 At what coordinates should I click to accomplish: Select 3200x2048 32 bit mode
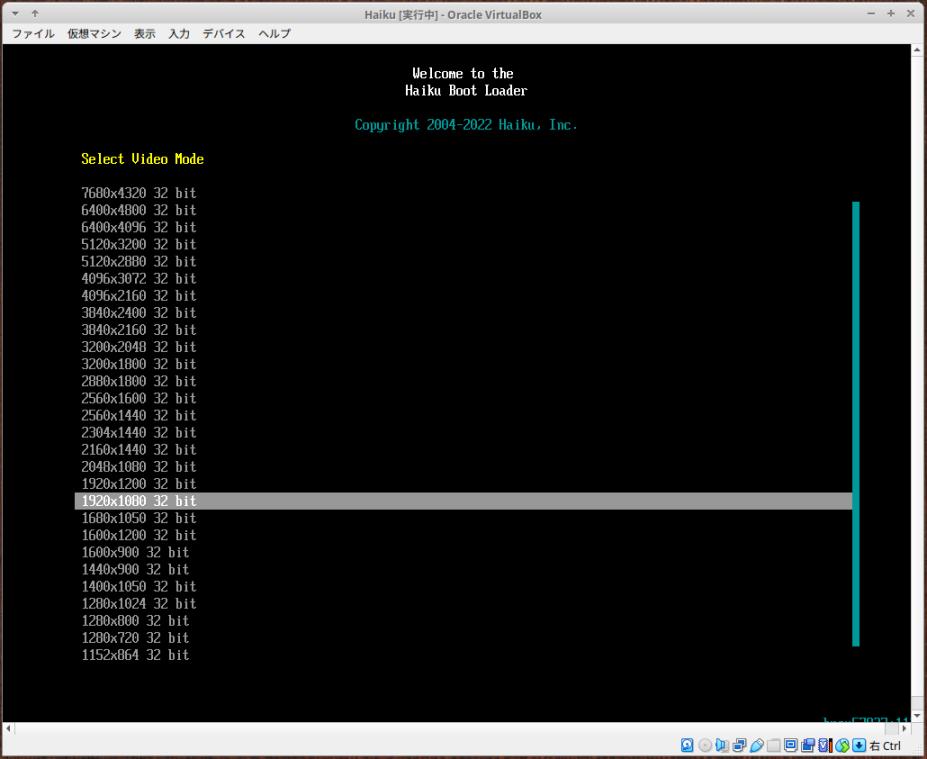[138, 348]
